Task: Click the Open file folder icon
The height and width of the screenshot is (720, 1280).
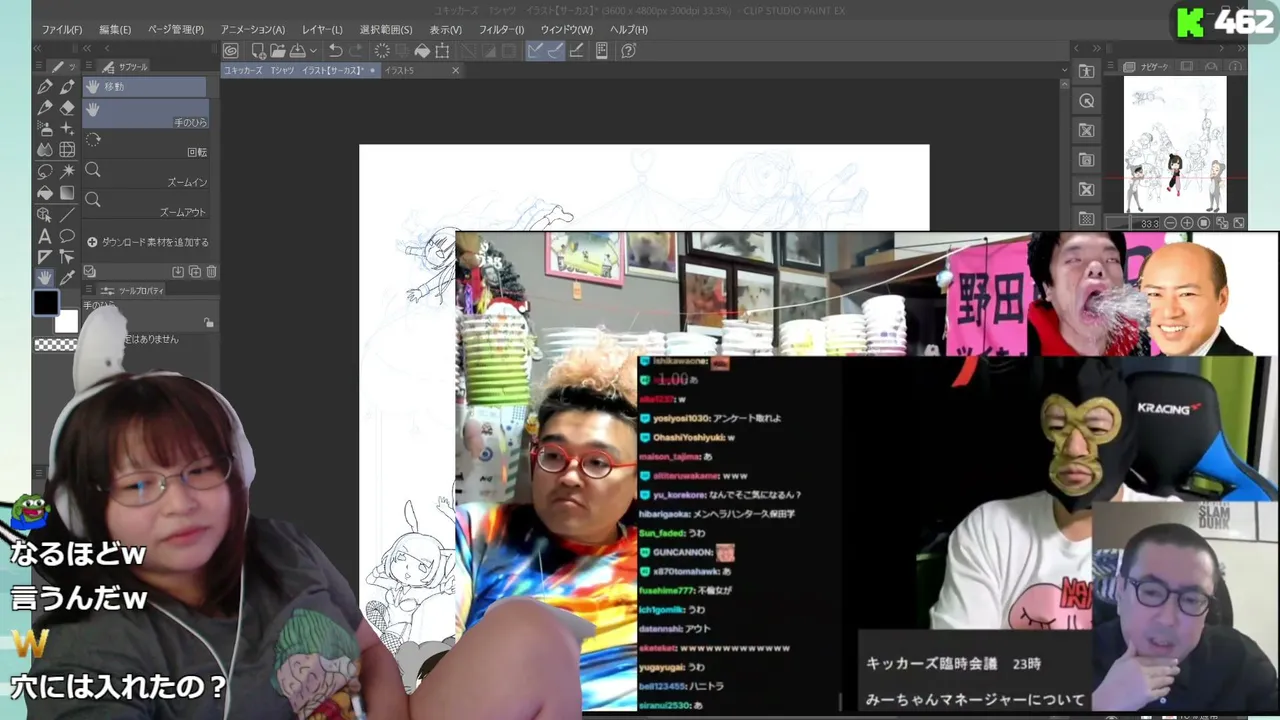Action: pyautogui.click(x=277, y=51)
